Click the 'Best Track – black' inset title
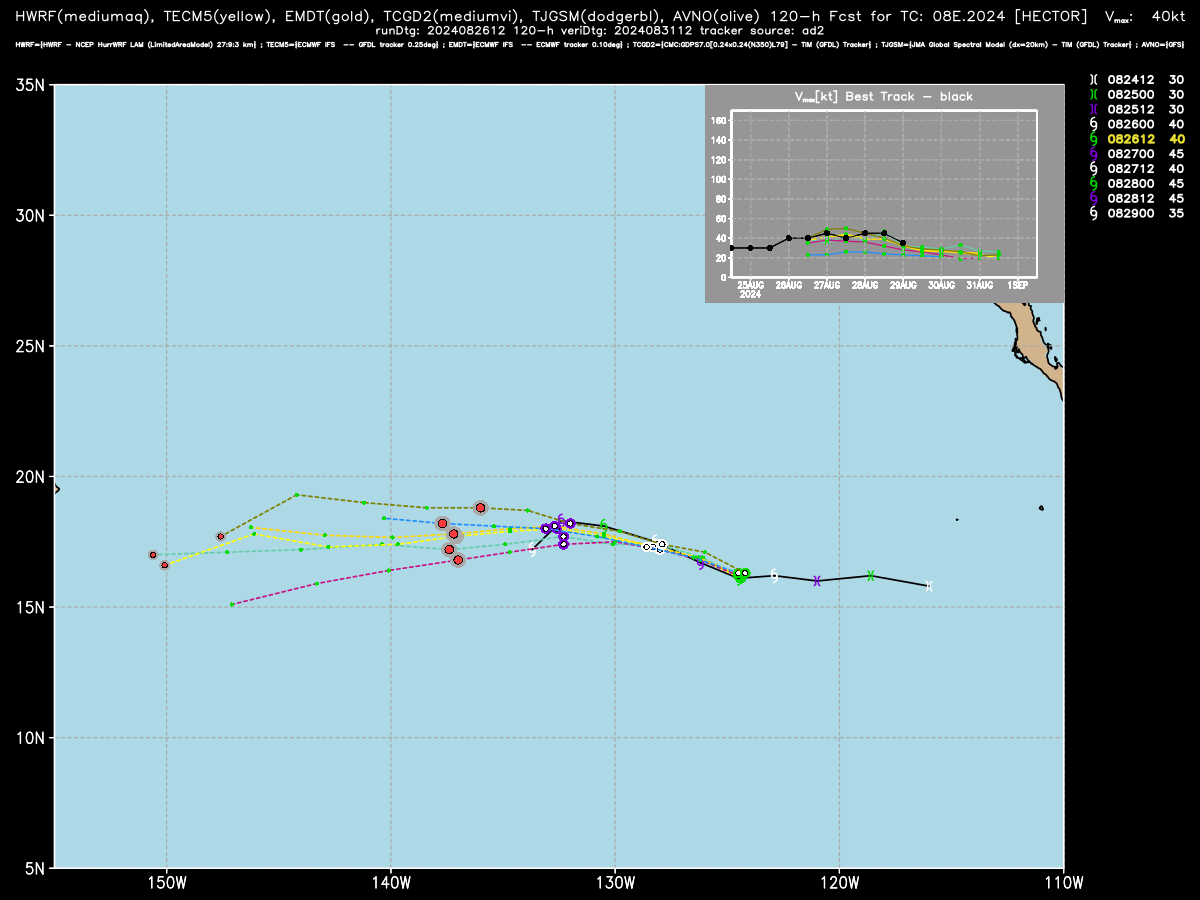The width and height of the screenshot is (1200, 900). 909,97
